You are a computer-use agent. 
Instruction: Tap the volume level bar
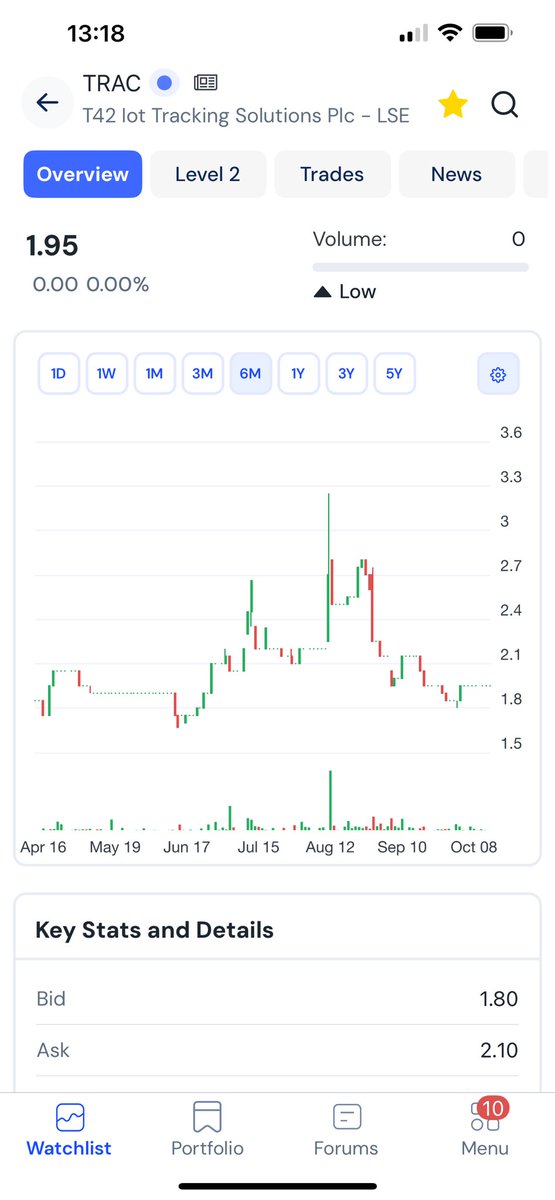(x=421, y=268)
